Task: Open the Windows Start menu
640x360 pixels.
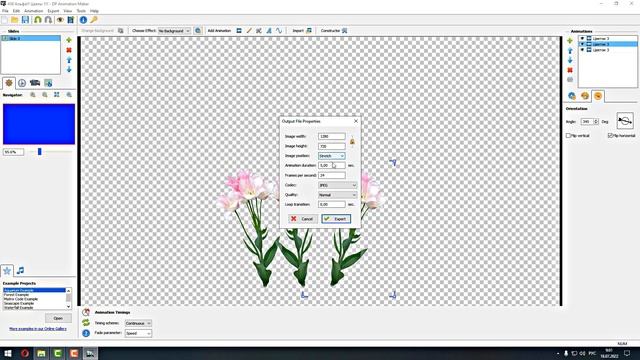Action: (8, 353)
